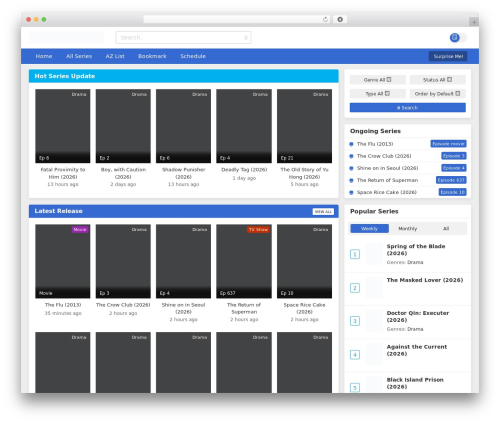Select the Monthly popular series tab

click(x=408, y=229)
